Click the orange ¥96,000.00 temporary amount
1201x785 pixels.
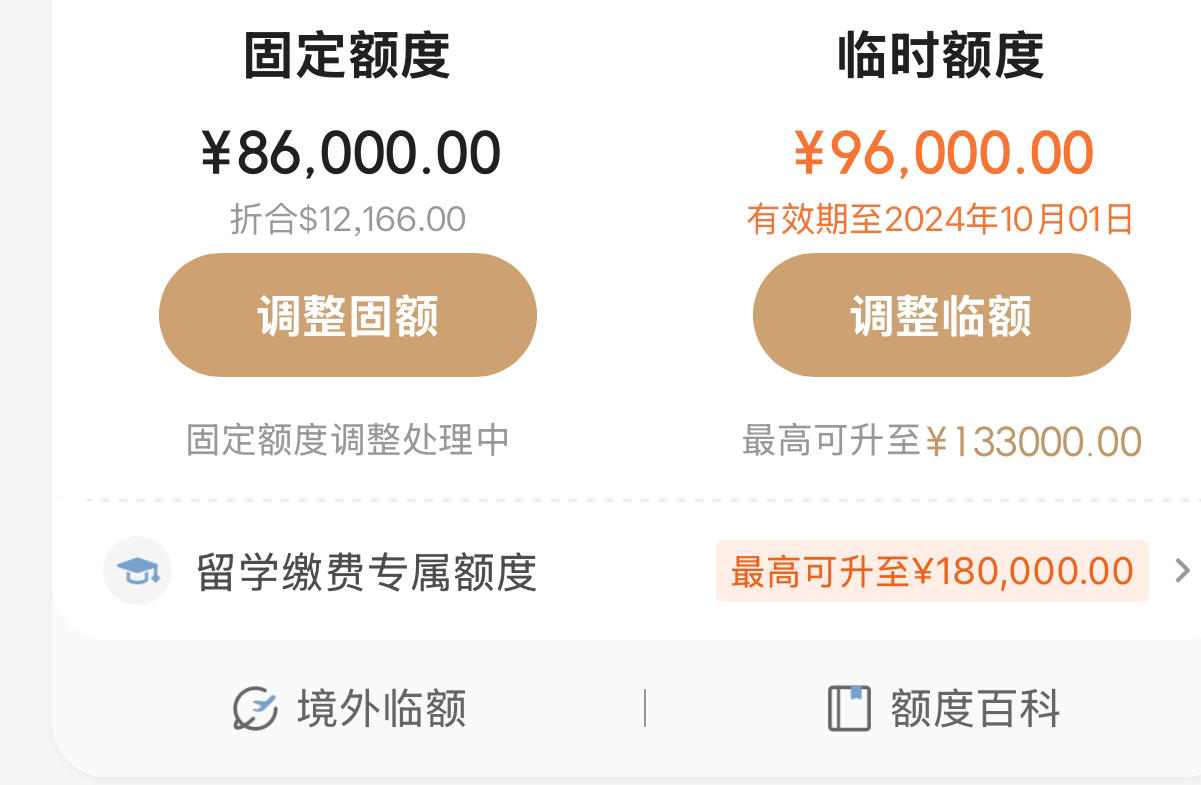point(943,153)
